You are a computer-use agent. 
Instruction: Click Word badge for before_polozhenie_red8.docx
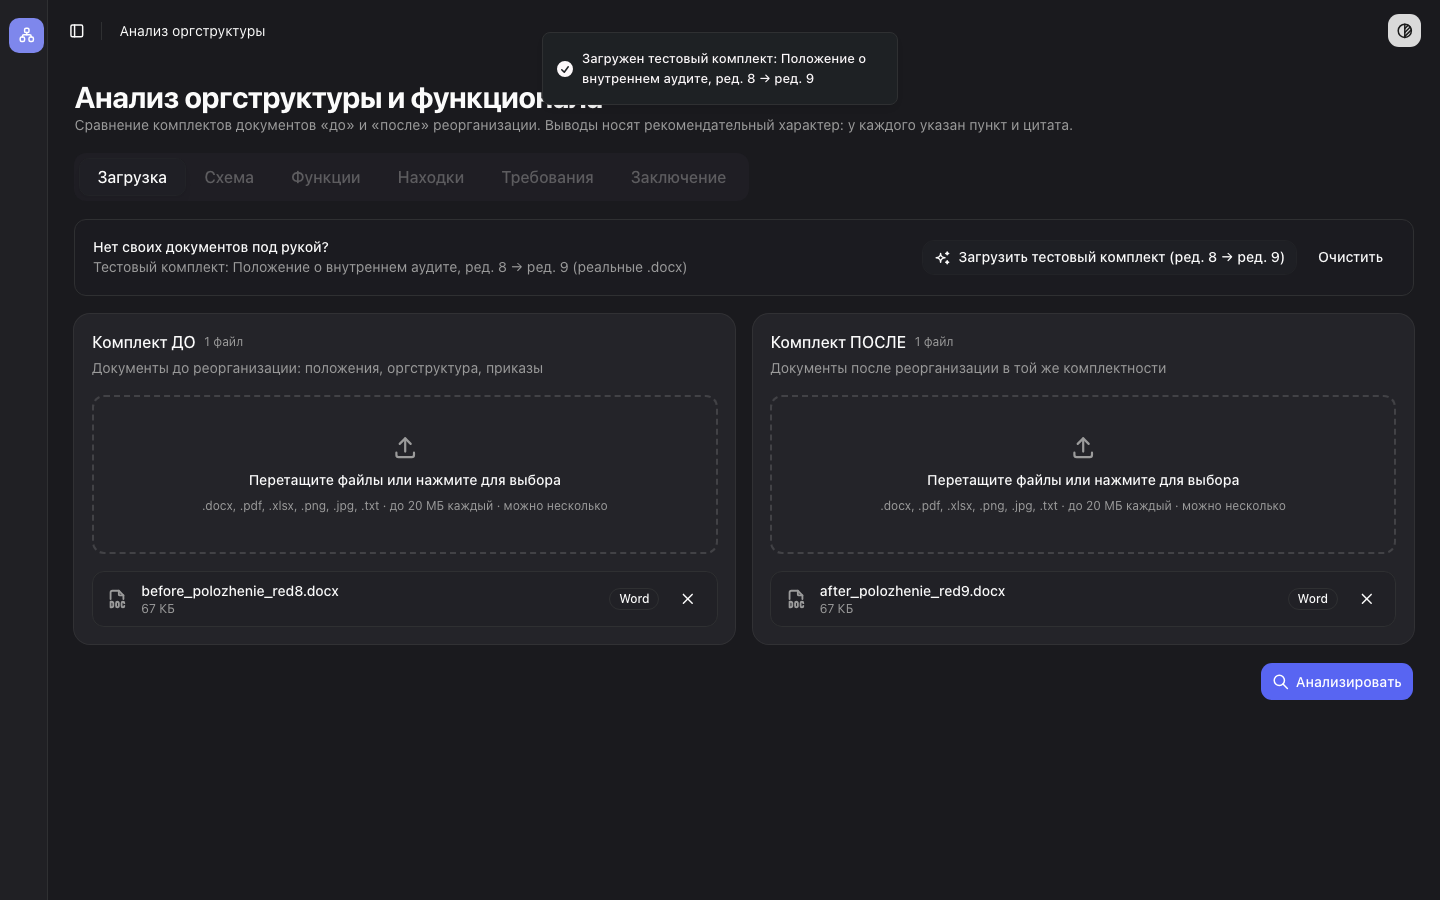(634, 599)
